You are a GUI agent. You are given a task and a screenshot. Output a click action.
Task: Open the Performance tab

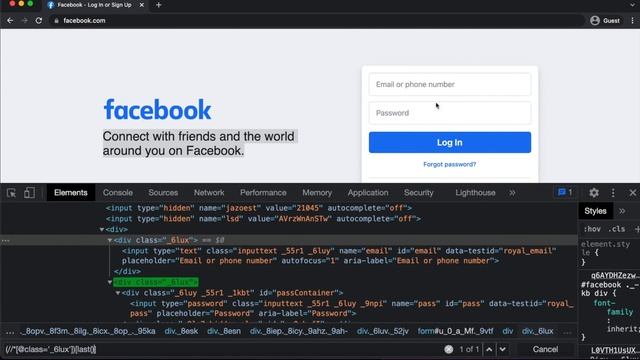pyautogui.click(x=263, y=193)
